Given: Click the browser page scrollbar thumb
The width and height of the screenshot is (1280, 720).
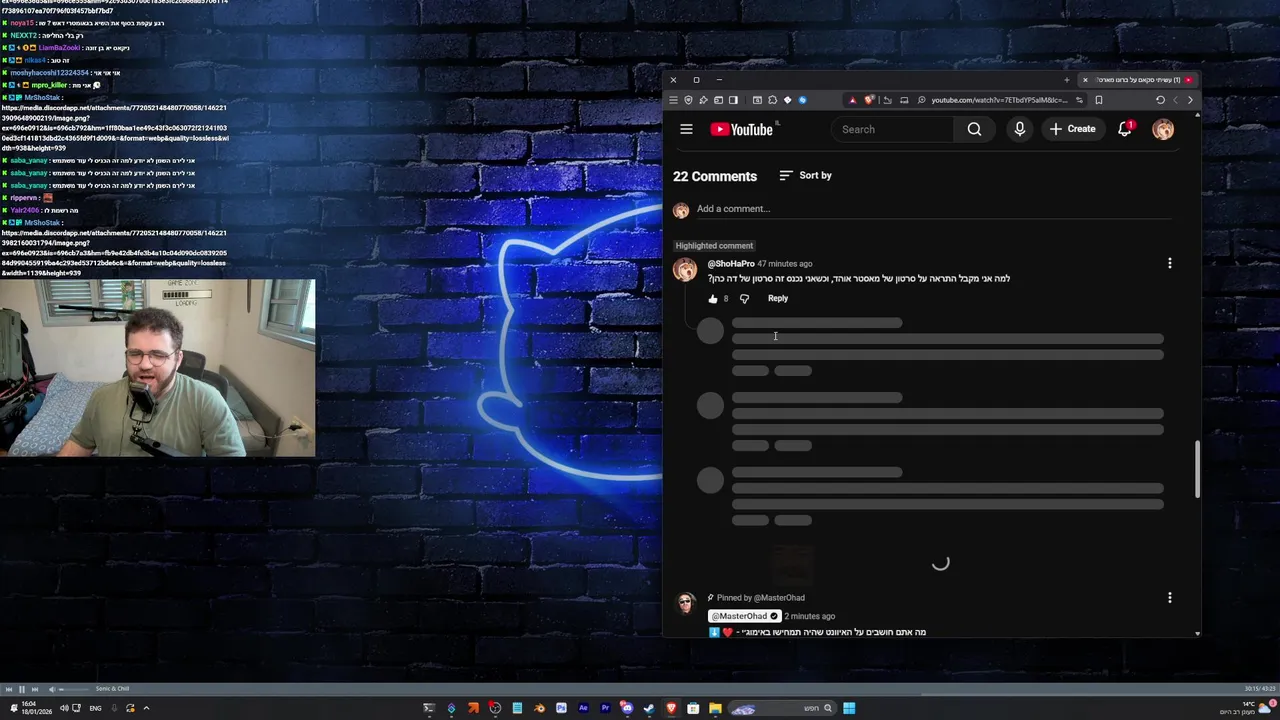Looking at the screenshot, I should tap(1196, 469).
